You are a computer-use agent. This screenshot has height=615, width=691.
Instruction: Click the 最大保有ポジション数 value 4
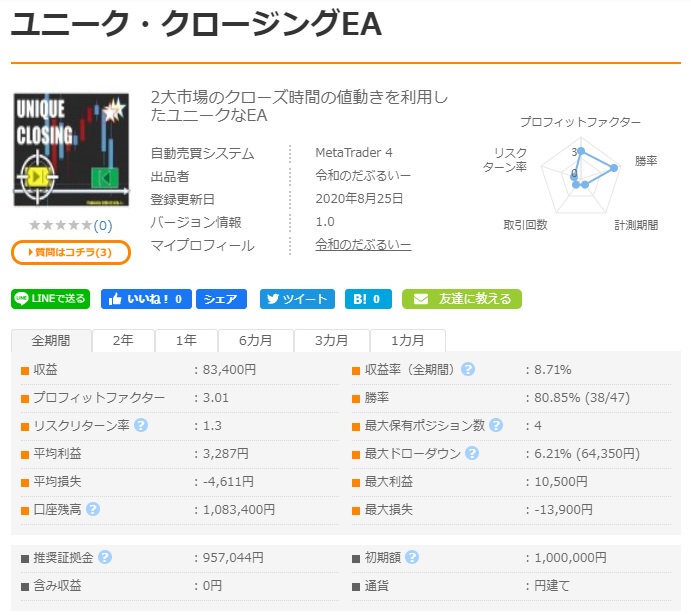click(538, 426)
